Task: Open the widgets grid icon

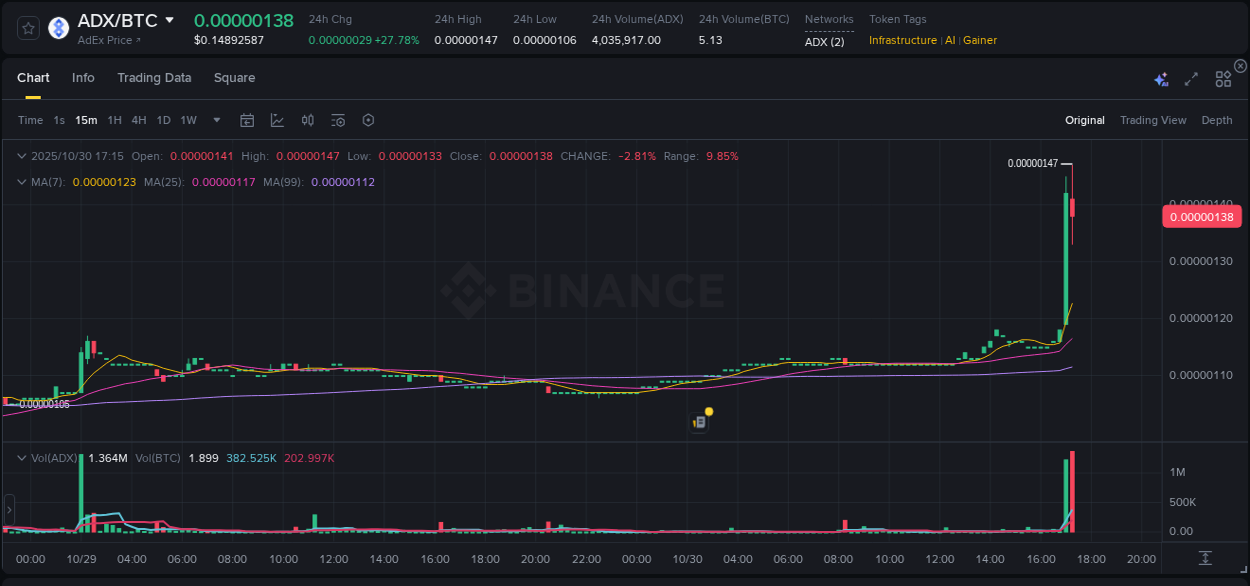Action: (1223, 77)
